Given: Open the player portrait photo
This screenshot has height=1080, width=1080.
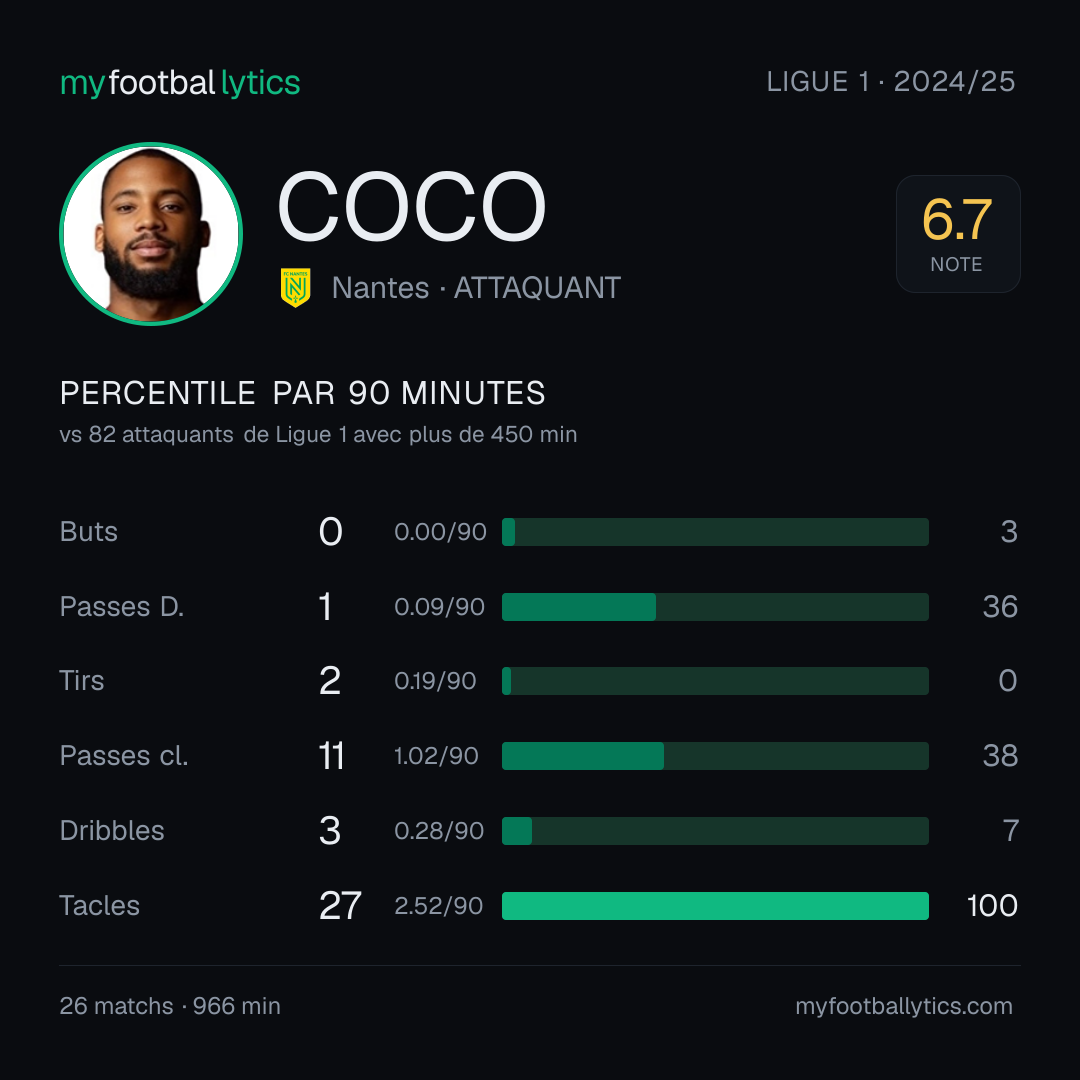Looking at the screenshot, I should click(151, 234).
